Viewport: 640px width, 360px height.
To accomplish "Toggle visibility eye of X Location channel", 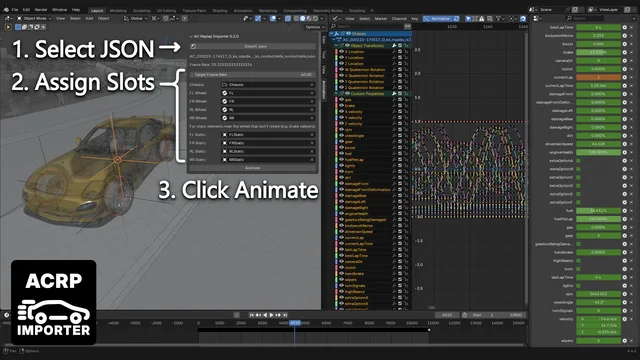I will (x=342, y=52).
